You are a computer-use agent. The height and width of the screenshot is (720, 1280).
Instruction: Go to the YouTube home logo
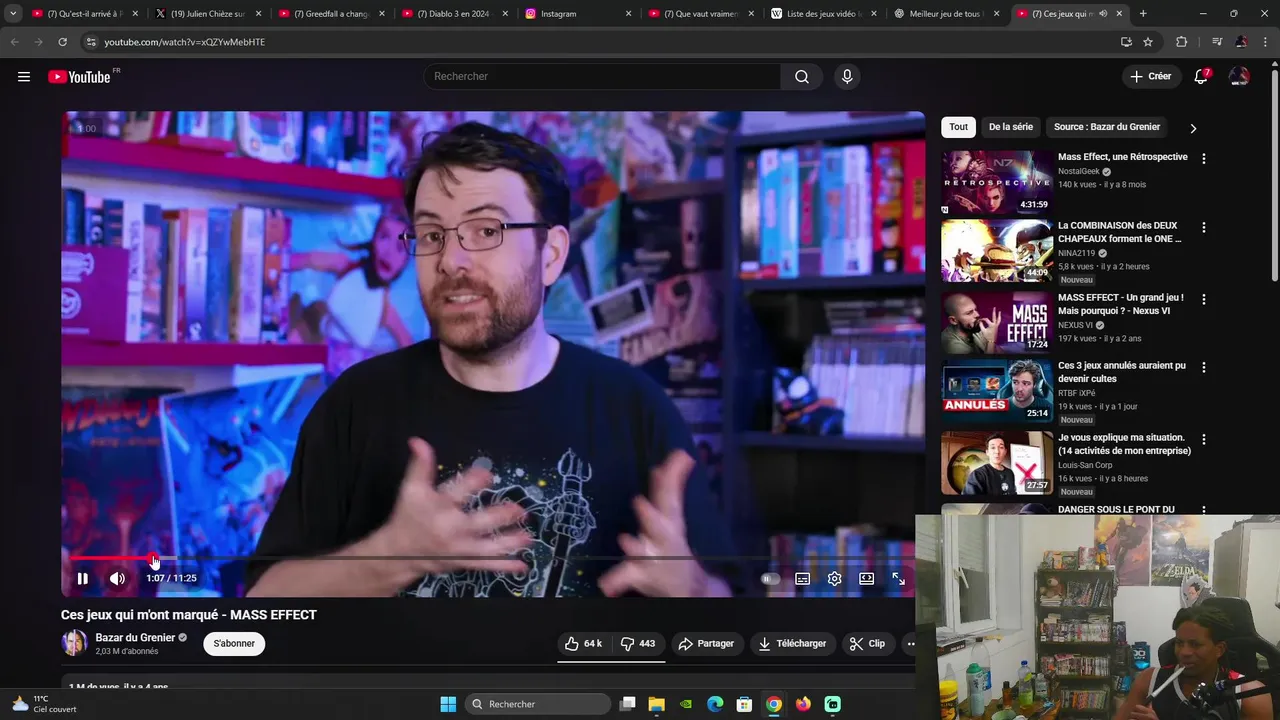[79, 77]
